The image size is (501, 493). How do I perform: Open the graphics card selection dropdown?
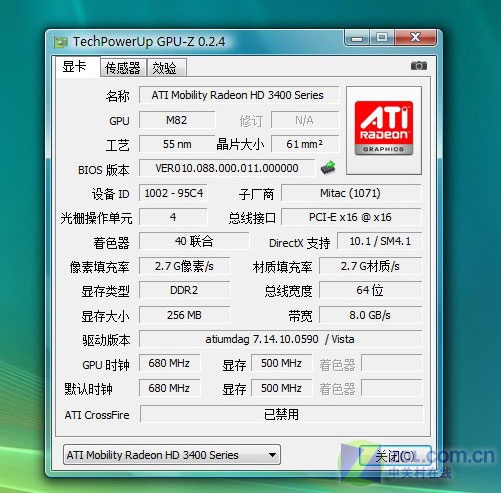[x=172, y=455]
